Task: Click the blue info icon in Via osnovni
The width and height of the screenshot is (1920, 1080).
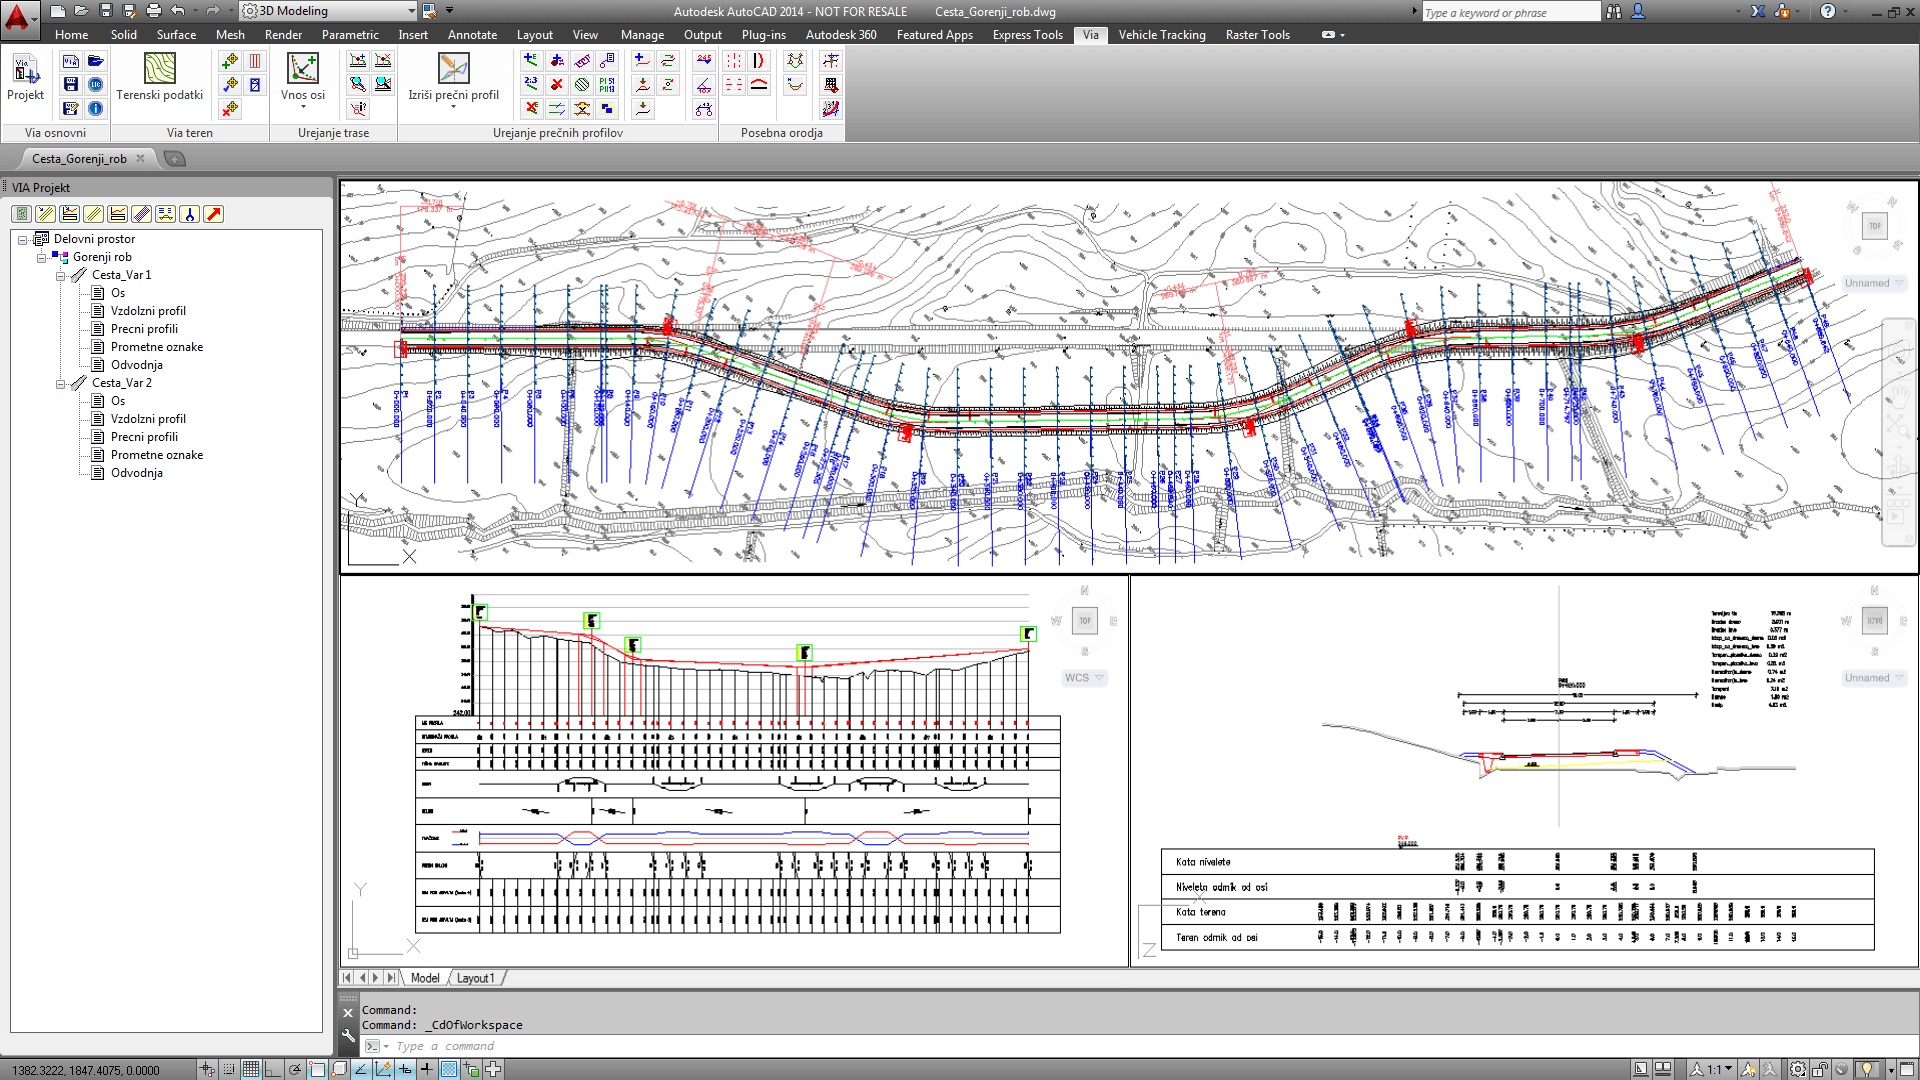Action: 95,108
